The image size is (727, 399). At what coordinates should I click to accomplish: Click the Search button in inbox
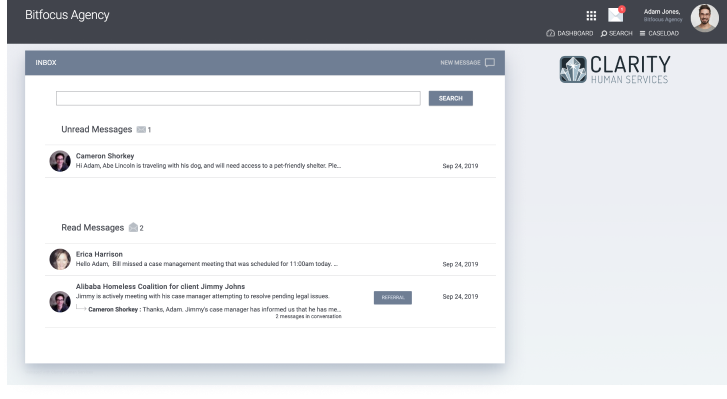coord(451,98)
